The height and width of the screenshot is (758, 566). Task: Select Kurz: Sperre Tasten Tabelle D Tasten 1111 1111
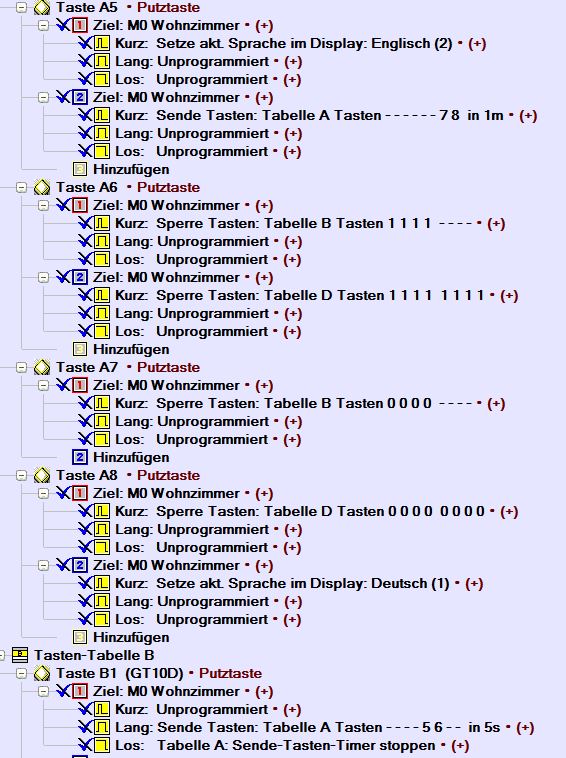[300, 295]
